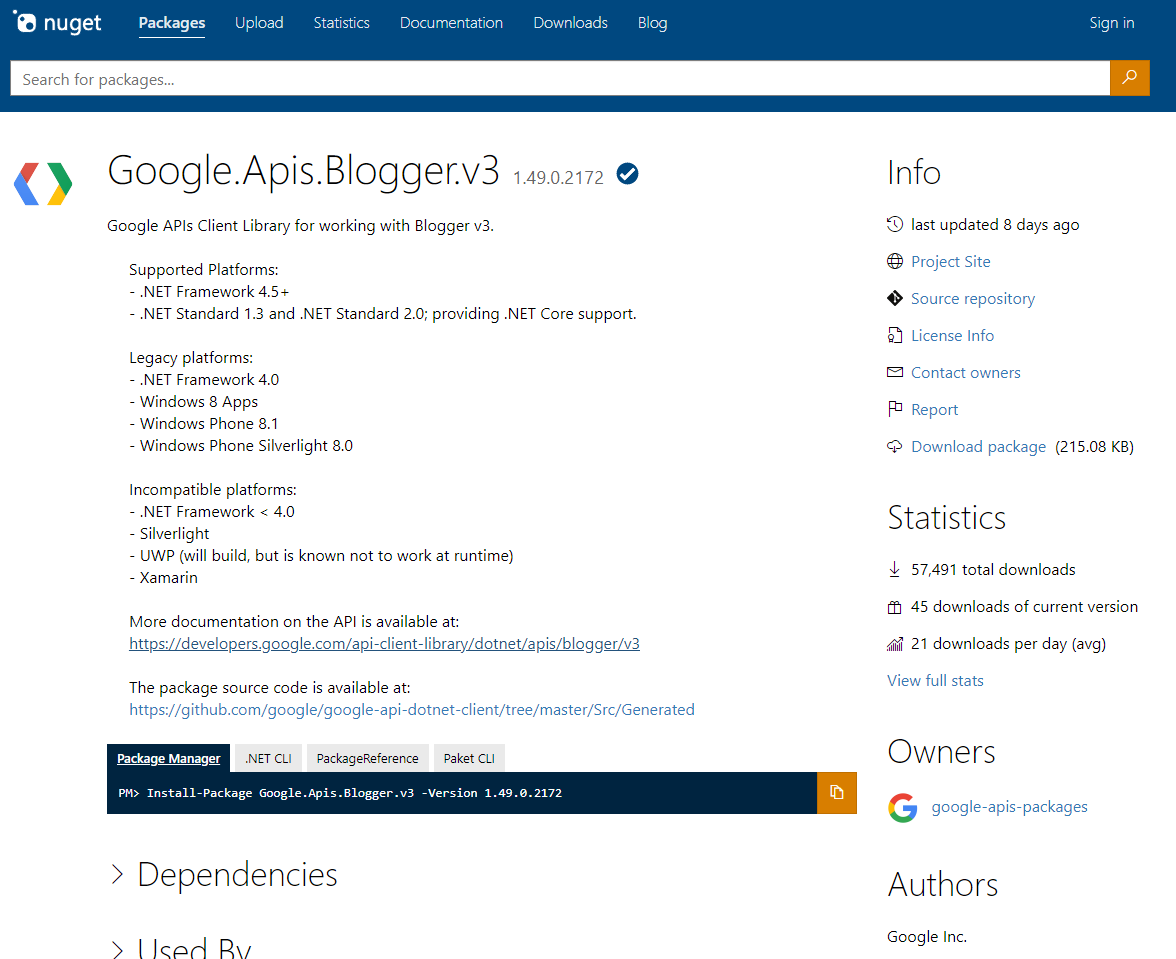This screenshot has height=959, width=1176.
Task: Click the Report link
Action: [934, 409]
